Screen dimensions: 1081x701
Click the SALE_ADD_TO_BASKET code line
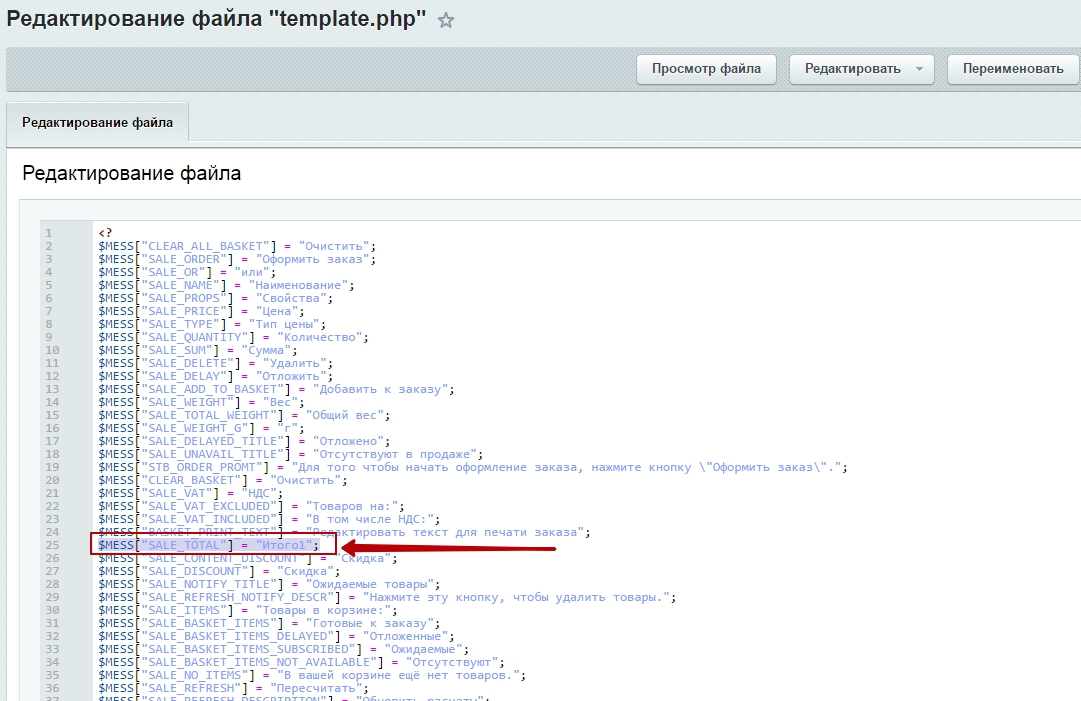point(272,389)
